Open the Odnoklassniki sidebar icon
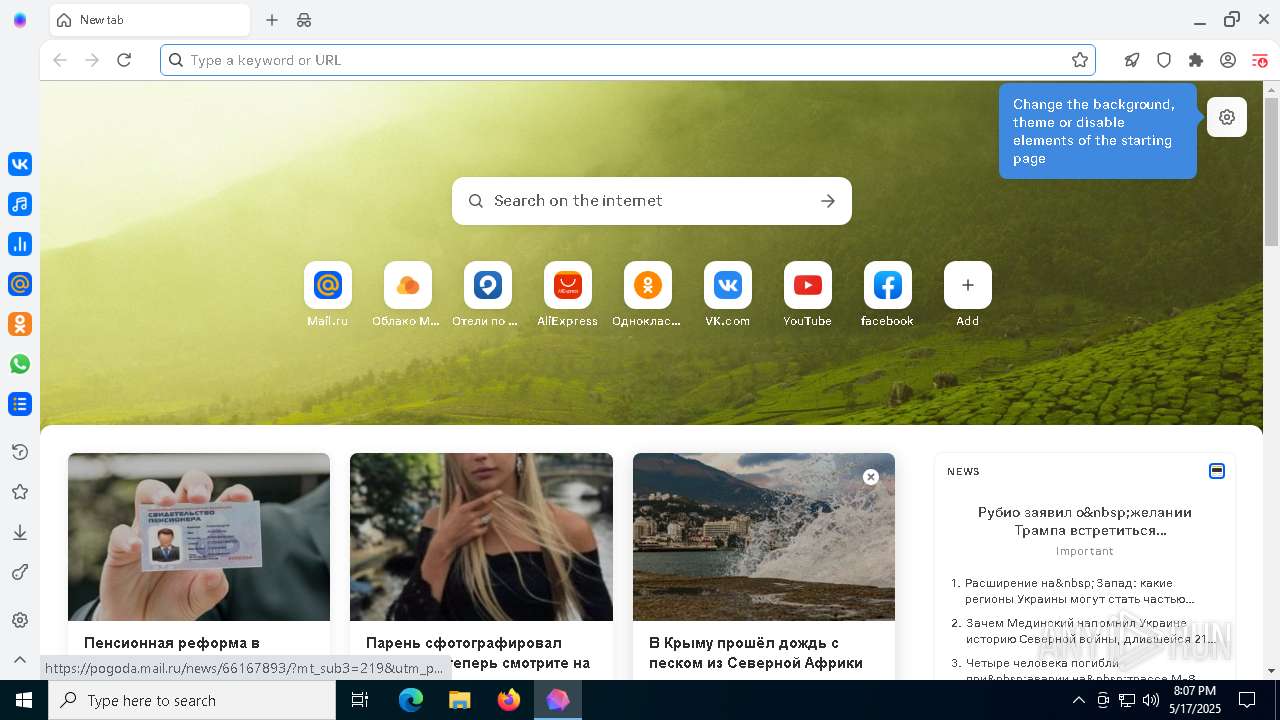The height and width of the screenshot is (720, 1280). coord(20,324)
